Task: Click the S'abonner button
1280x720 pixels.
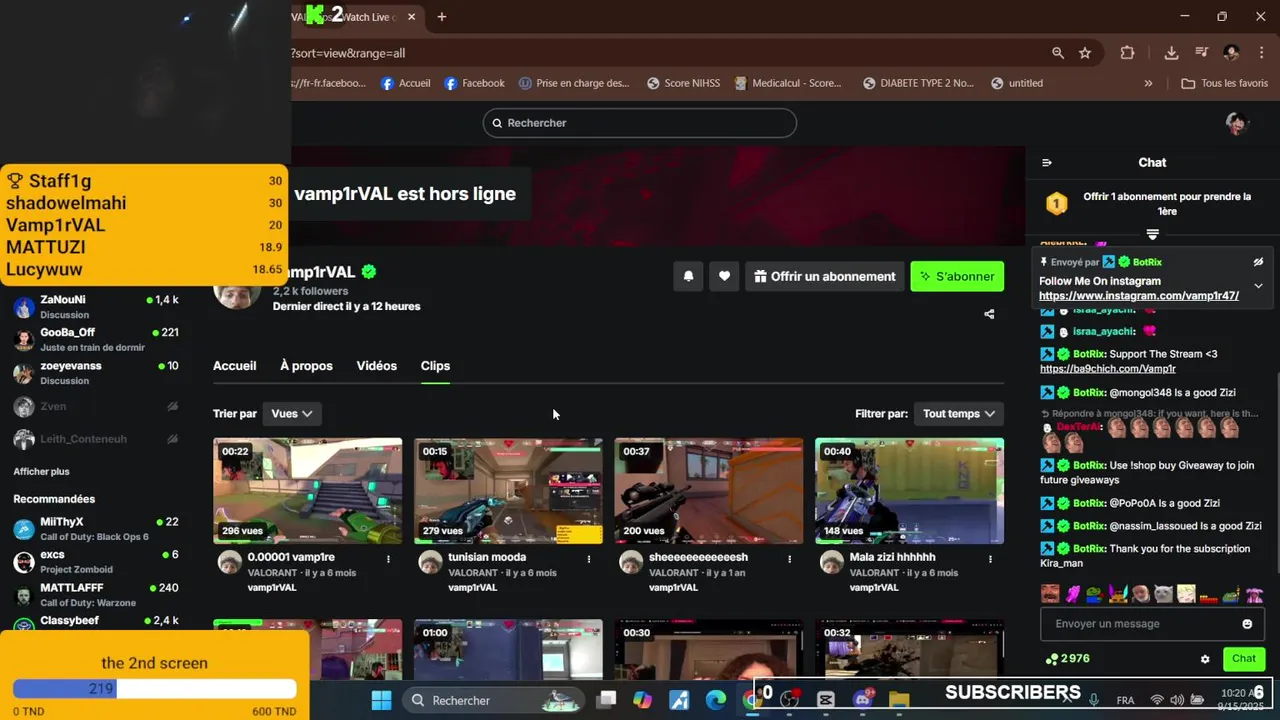Action: 957,276
